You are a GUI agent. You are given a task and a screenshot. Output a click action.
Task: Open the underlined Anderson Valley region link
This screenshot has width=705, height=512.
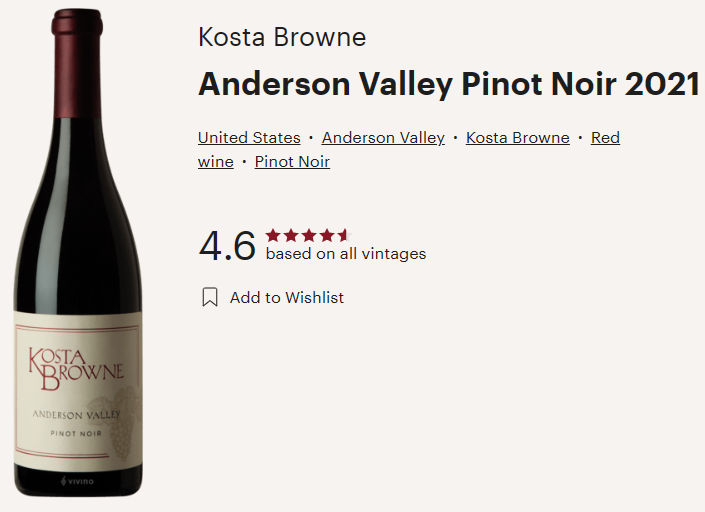coord(383,138)
